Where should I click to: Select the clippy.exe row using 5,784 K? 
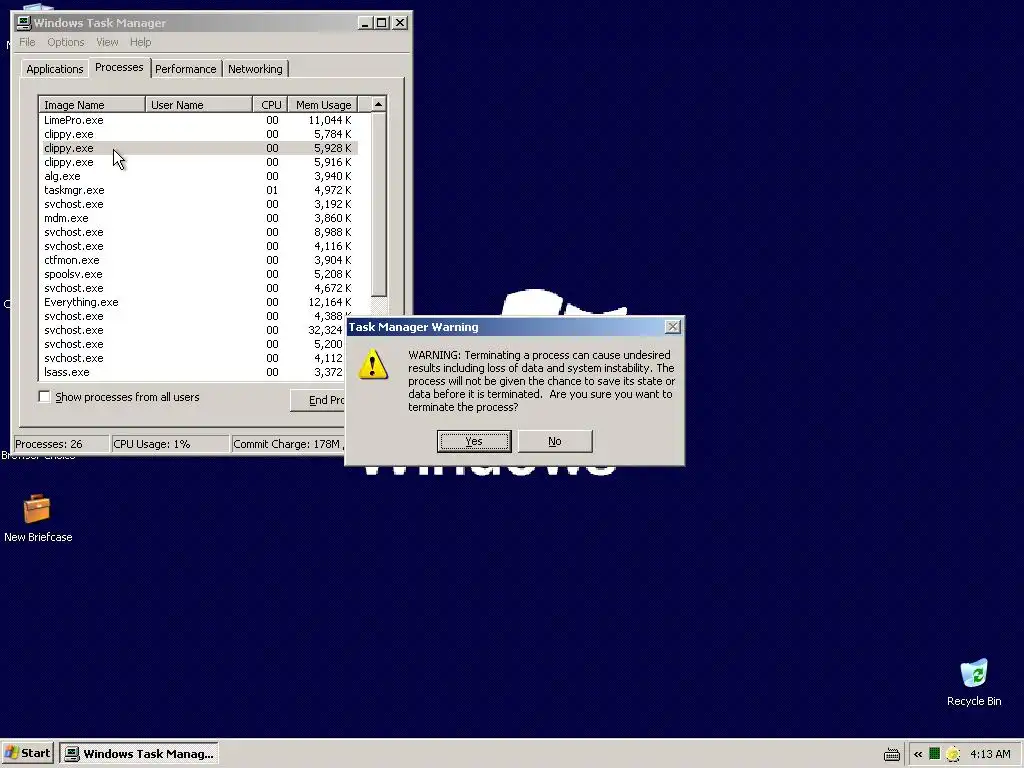(198, 134)
